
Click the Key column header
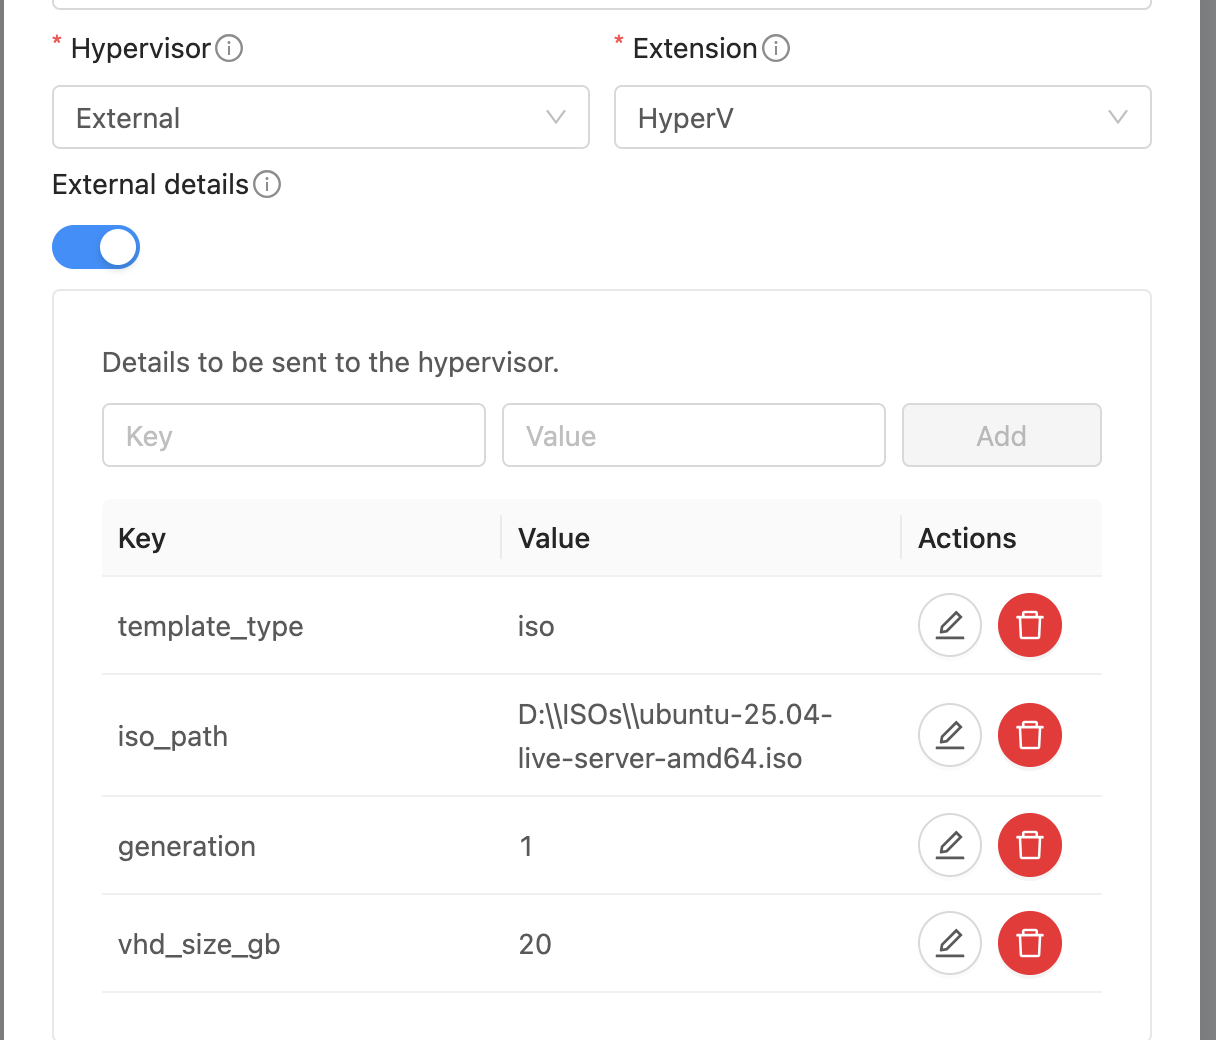tap(142, 538)
